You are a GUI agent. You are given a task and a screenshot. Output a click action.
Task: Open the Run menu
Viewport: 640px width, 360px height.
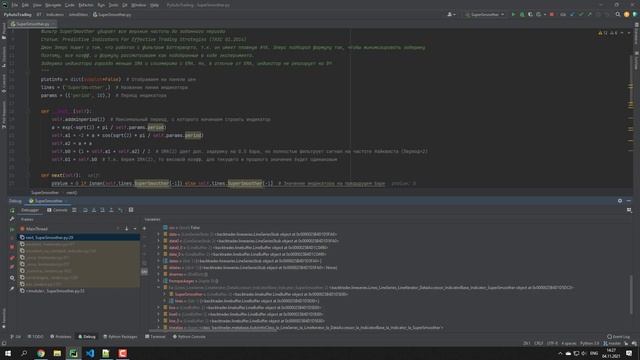tap(101, 5)
